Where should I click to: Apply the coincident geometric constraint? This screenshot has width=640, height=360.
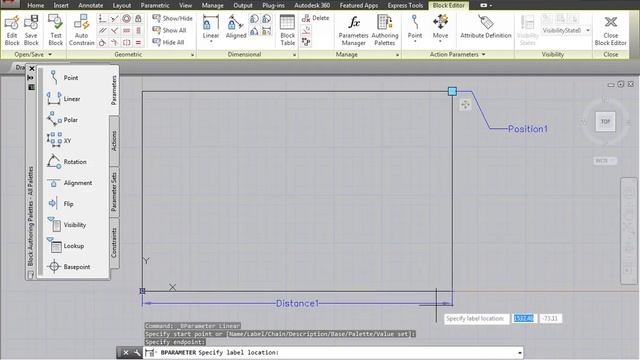pyautogui.click(x=102, y=19)
